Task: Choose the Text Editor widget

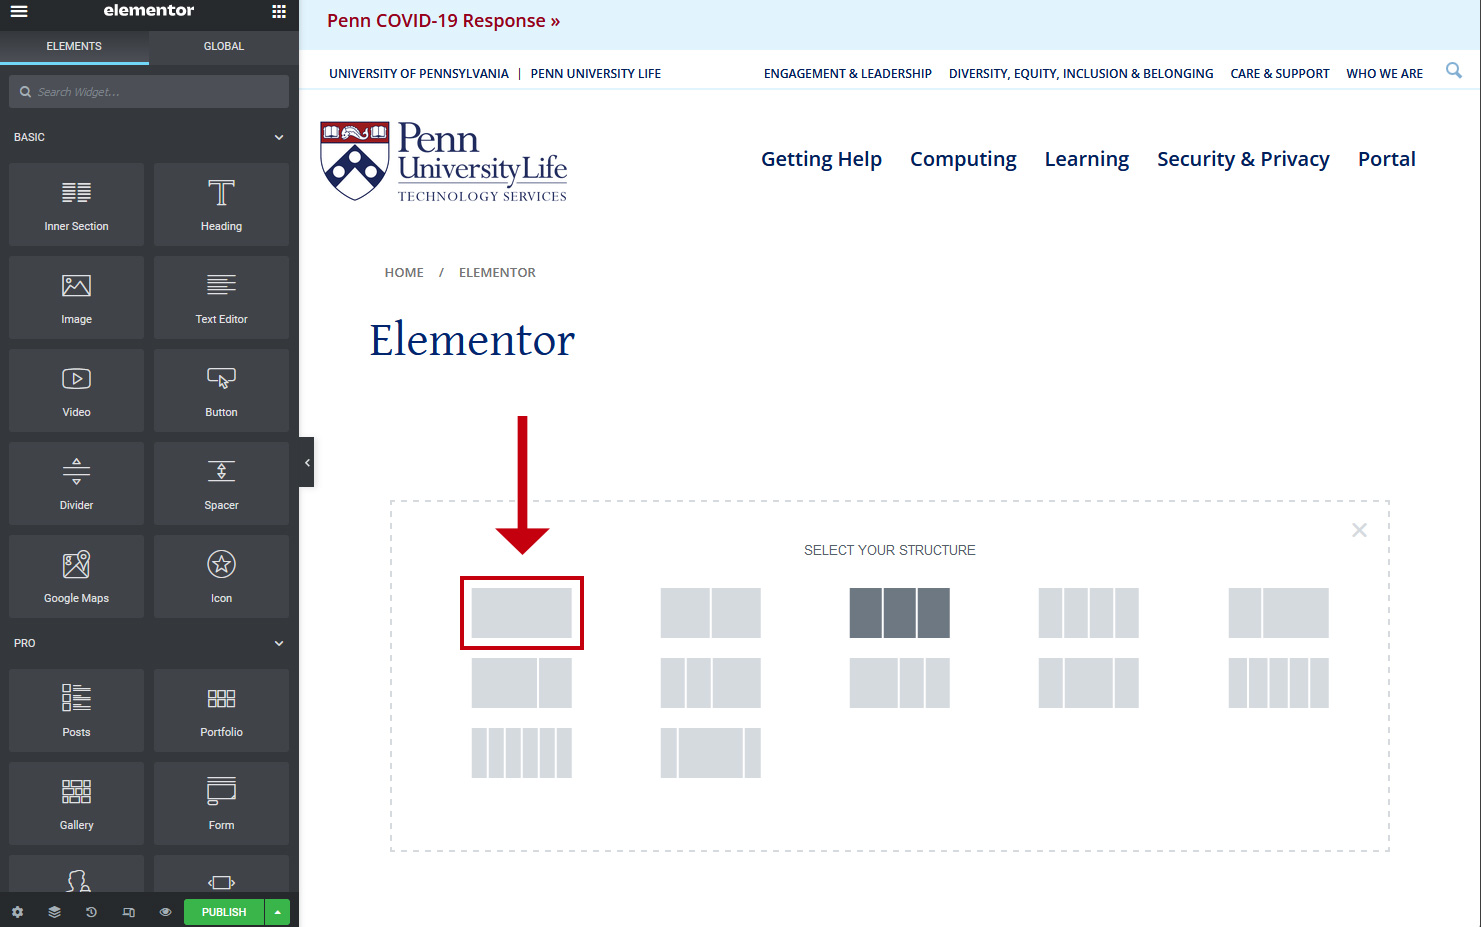Action: pos(221,298)
